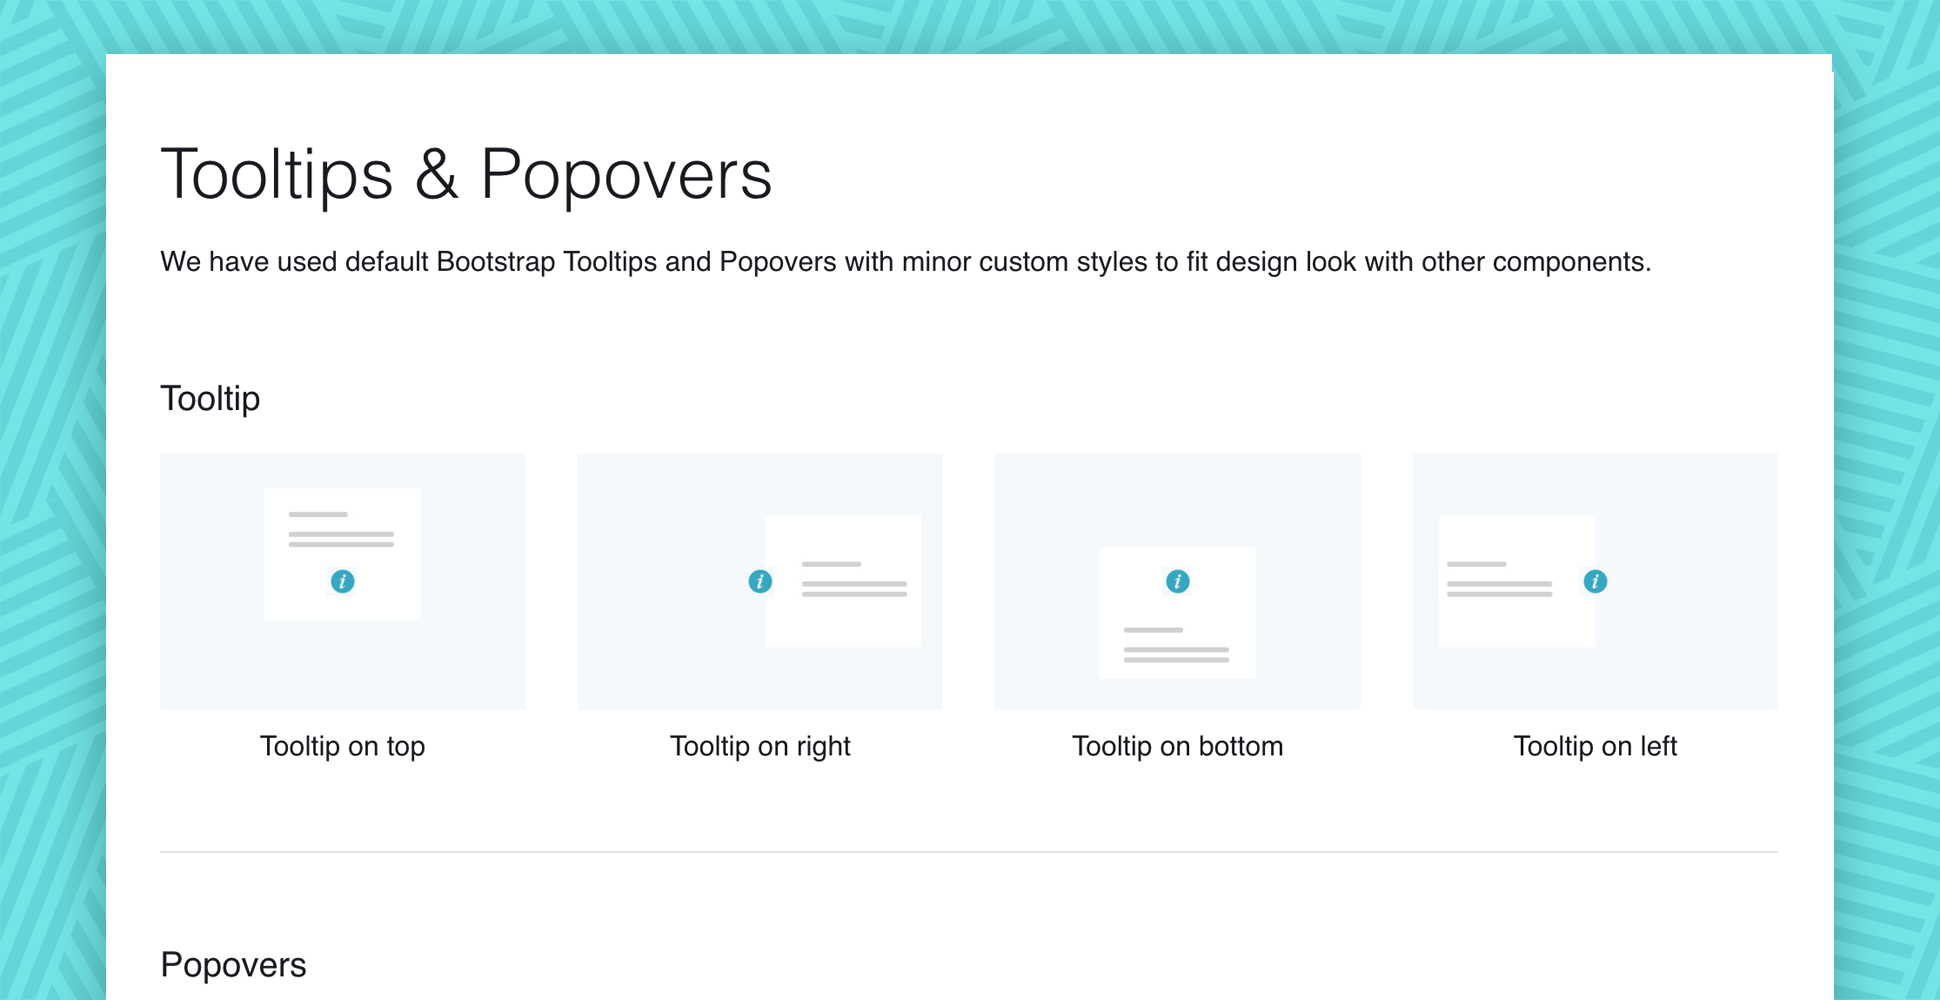1940x1000 pixels.
Task: Select the 'Tooltip on right' caption
Action: 760,746
